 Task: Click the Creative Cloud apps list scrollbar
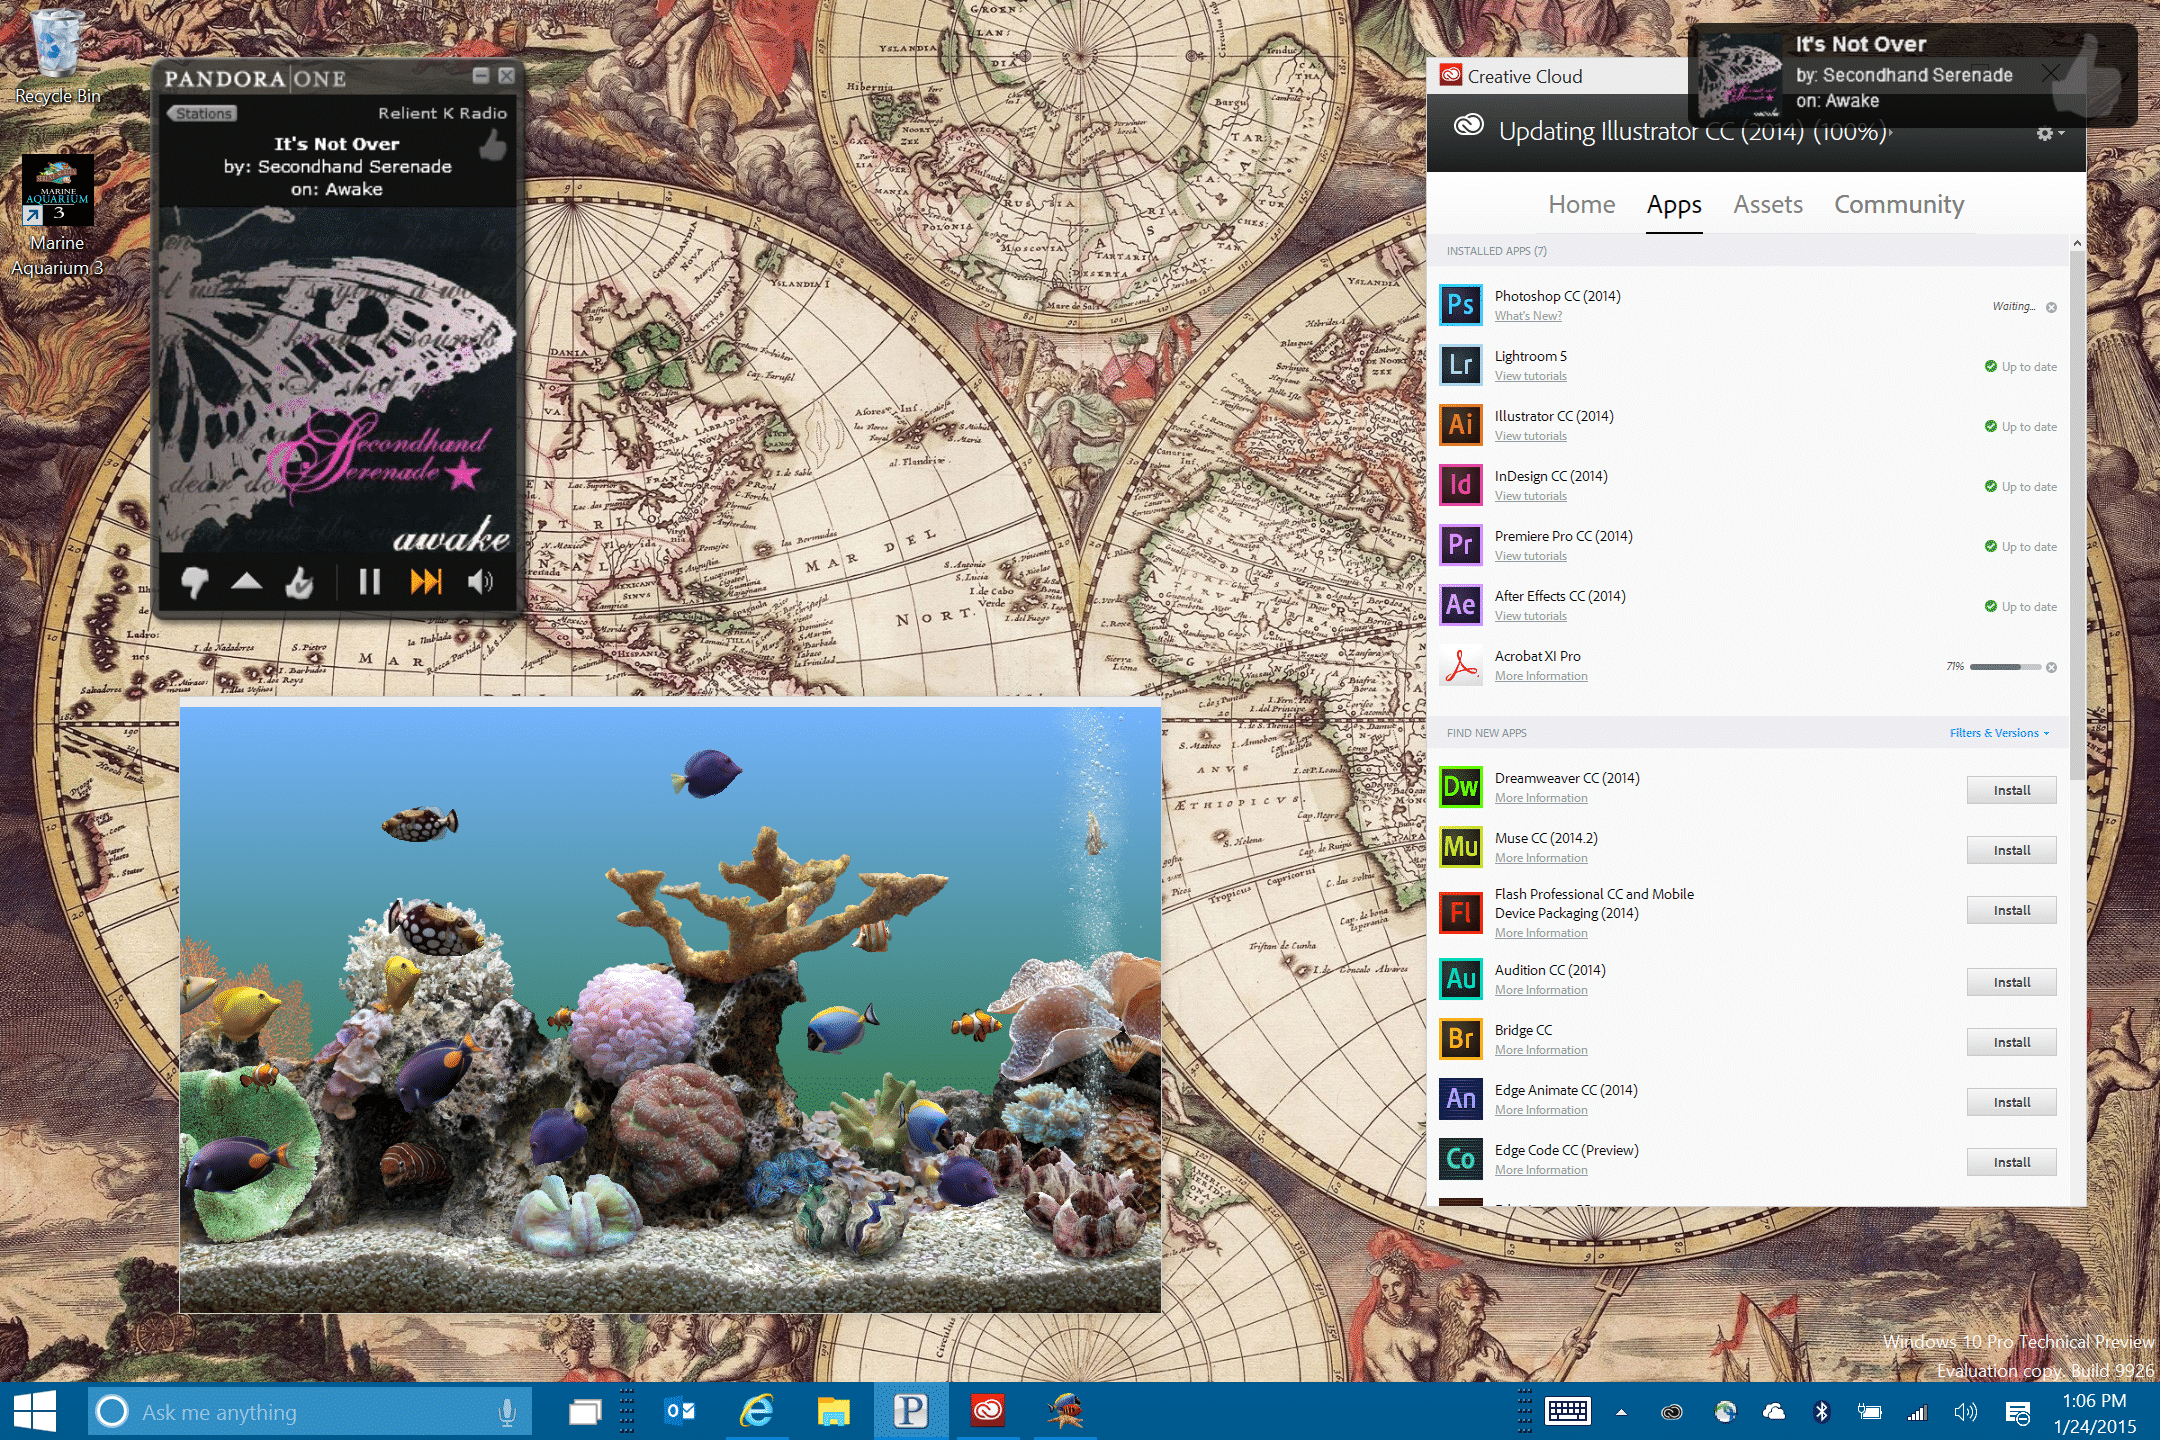(x=2077, y=515)
